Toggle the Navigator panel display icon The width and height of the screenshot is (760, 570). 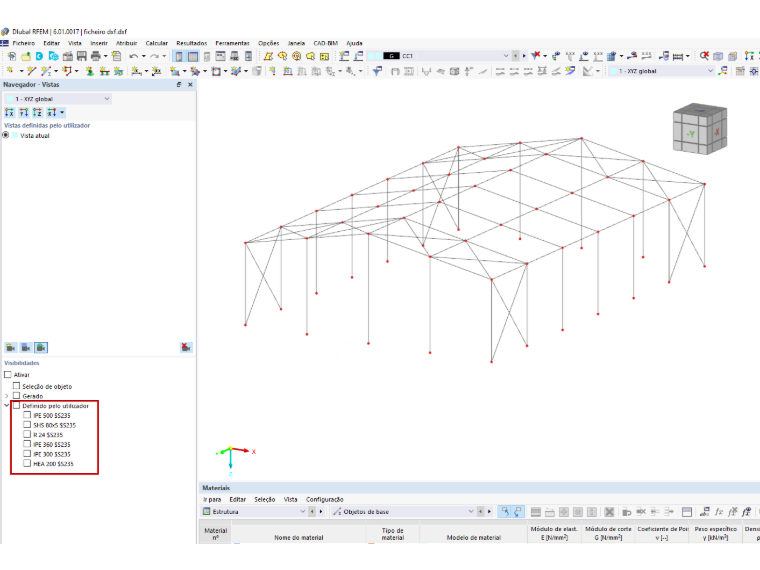click(179, 56)
